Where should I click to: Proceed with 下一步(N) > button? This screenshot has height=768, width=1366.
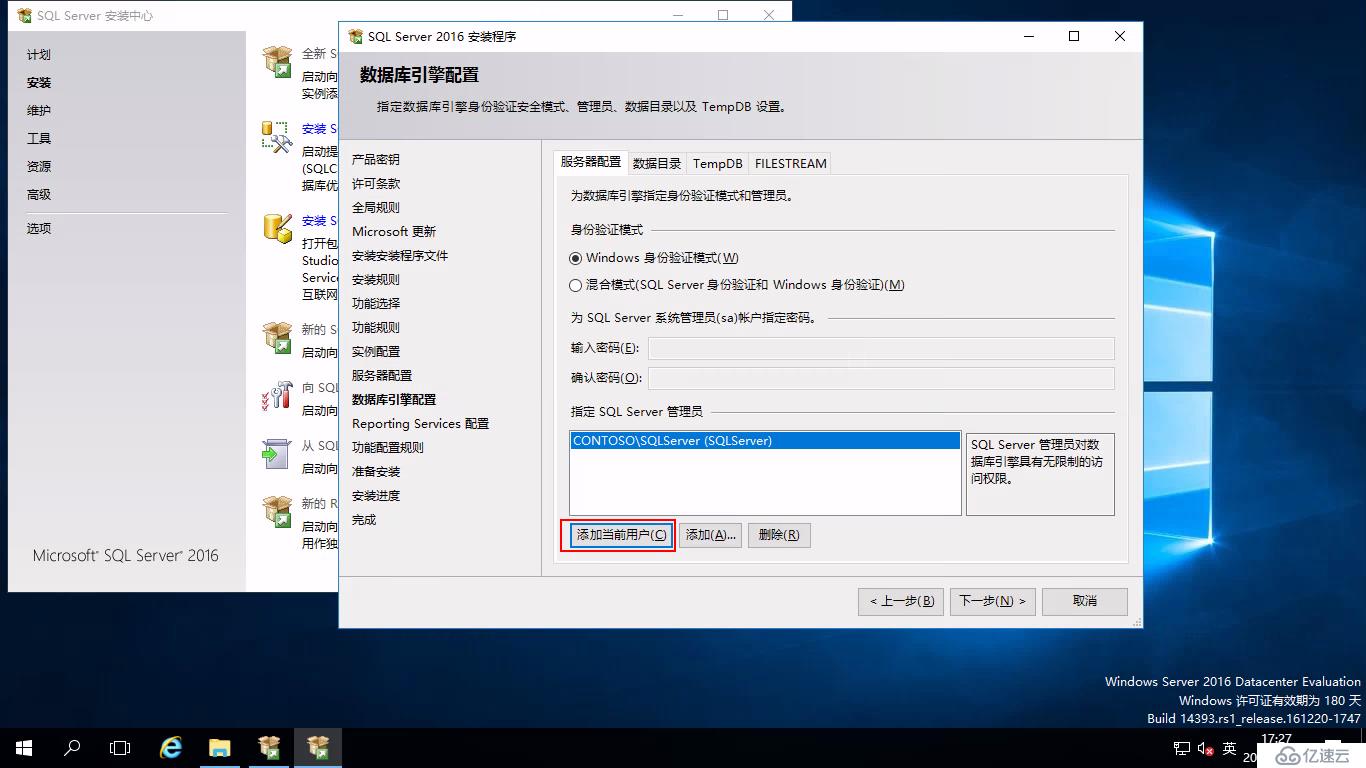pos(993,601)
